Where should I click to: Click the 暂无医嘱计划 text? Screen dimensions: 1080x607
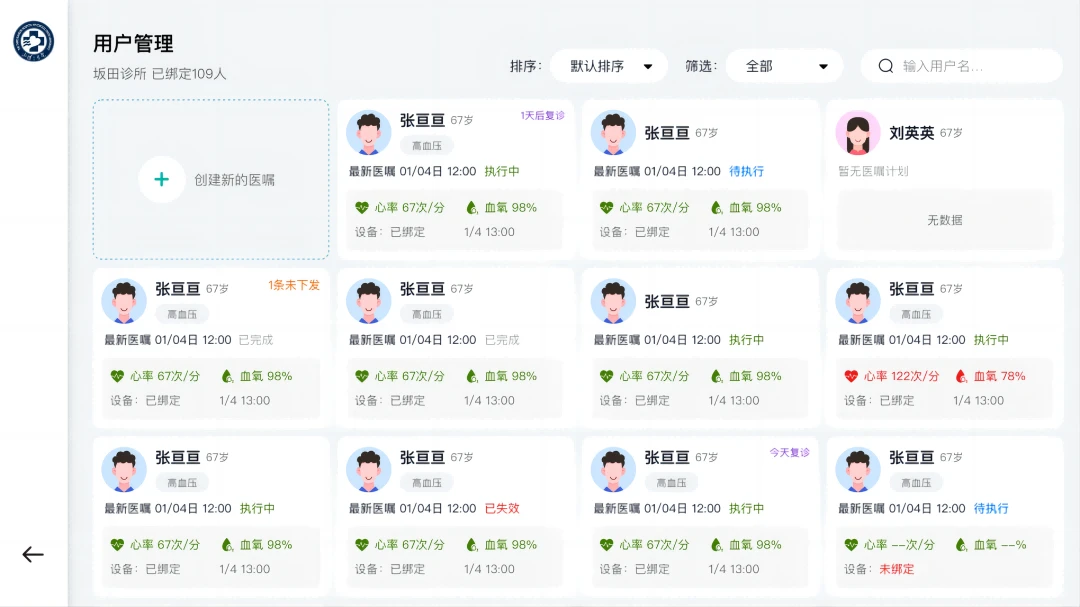(x=873, y=171)
